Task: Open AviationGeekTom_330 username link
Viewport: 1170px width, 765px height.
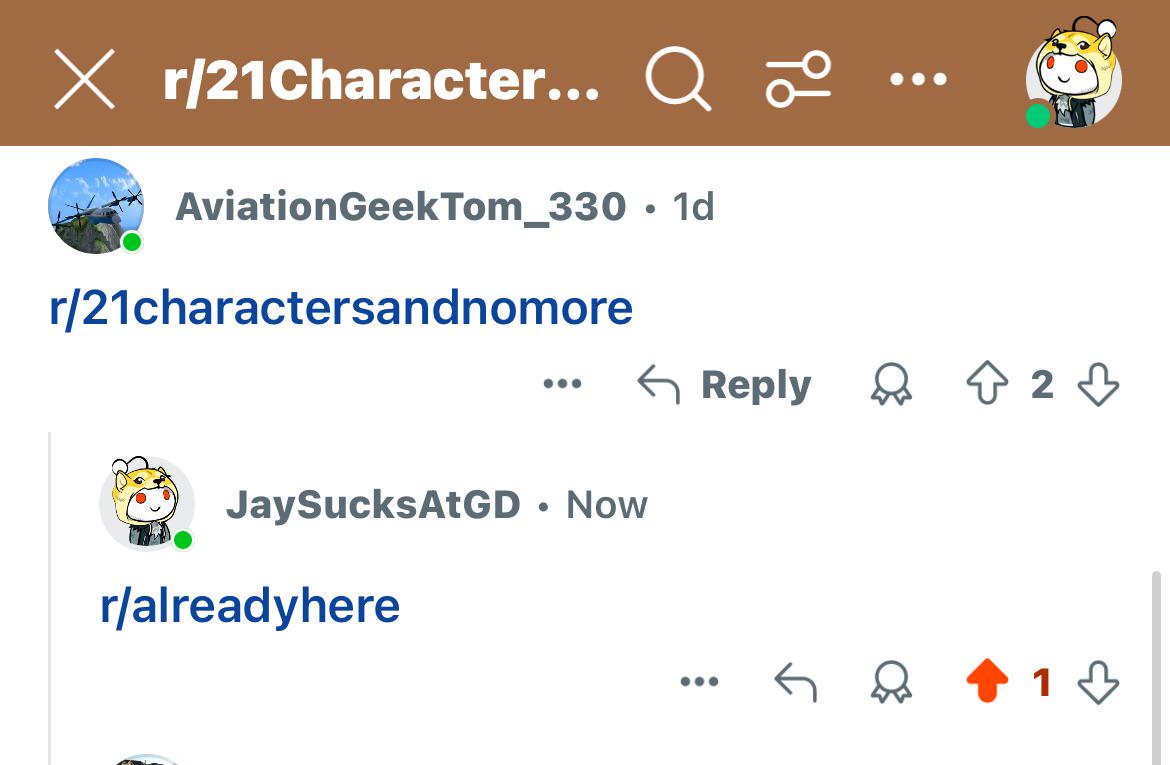Action: [x=401, y=207]
